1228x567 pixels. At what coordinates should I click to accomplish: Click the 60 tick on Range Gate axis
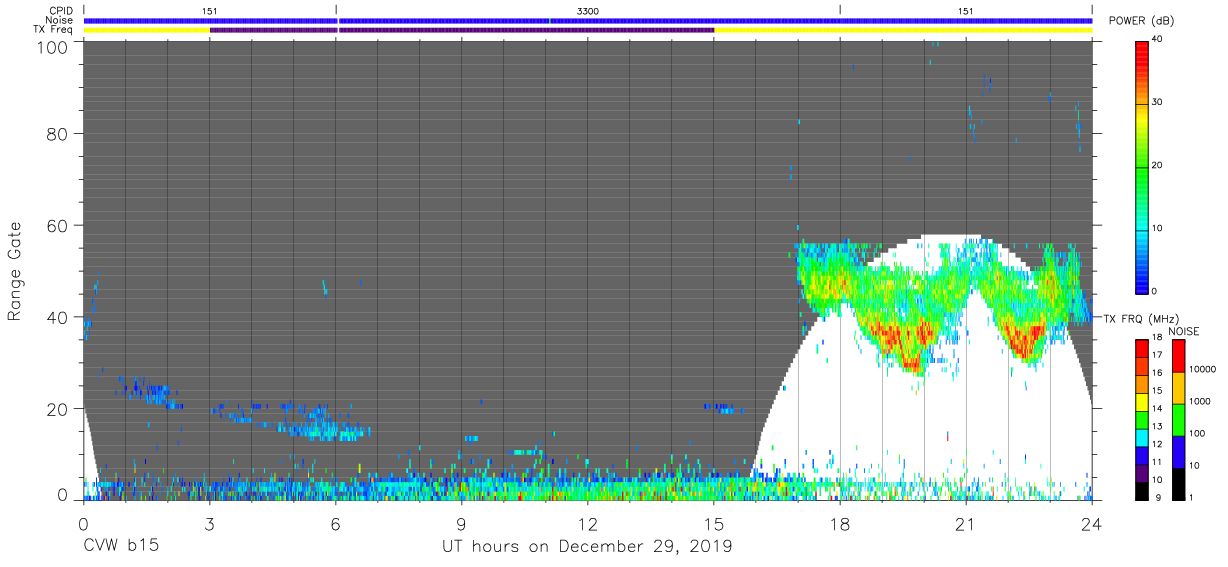(57, 225)
